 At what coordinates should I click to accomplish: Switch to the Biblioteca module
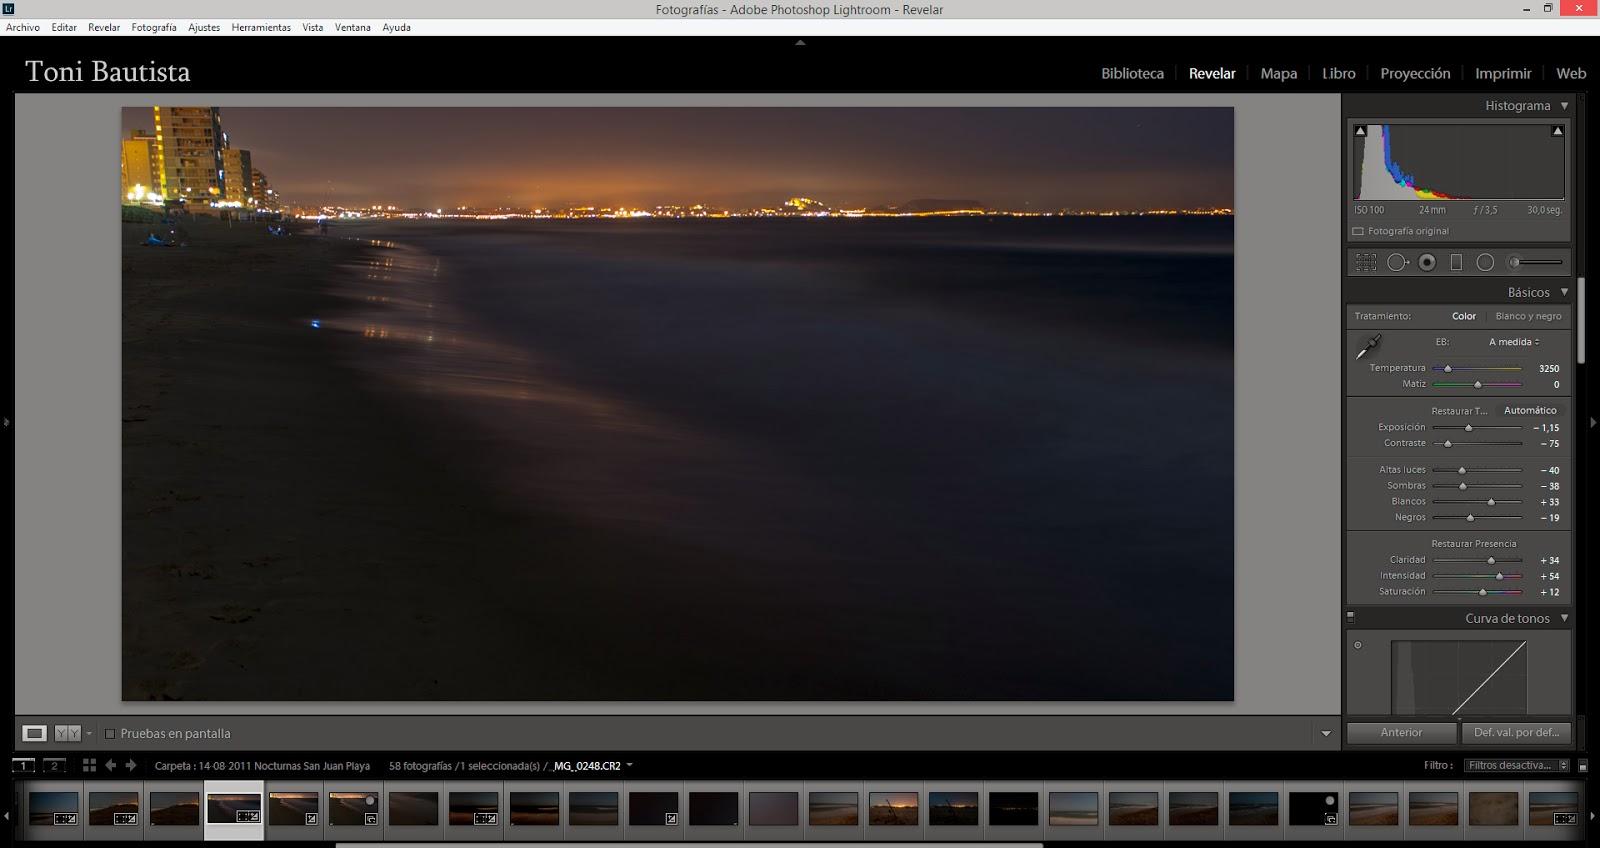[x=1132, y=73]
